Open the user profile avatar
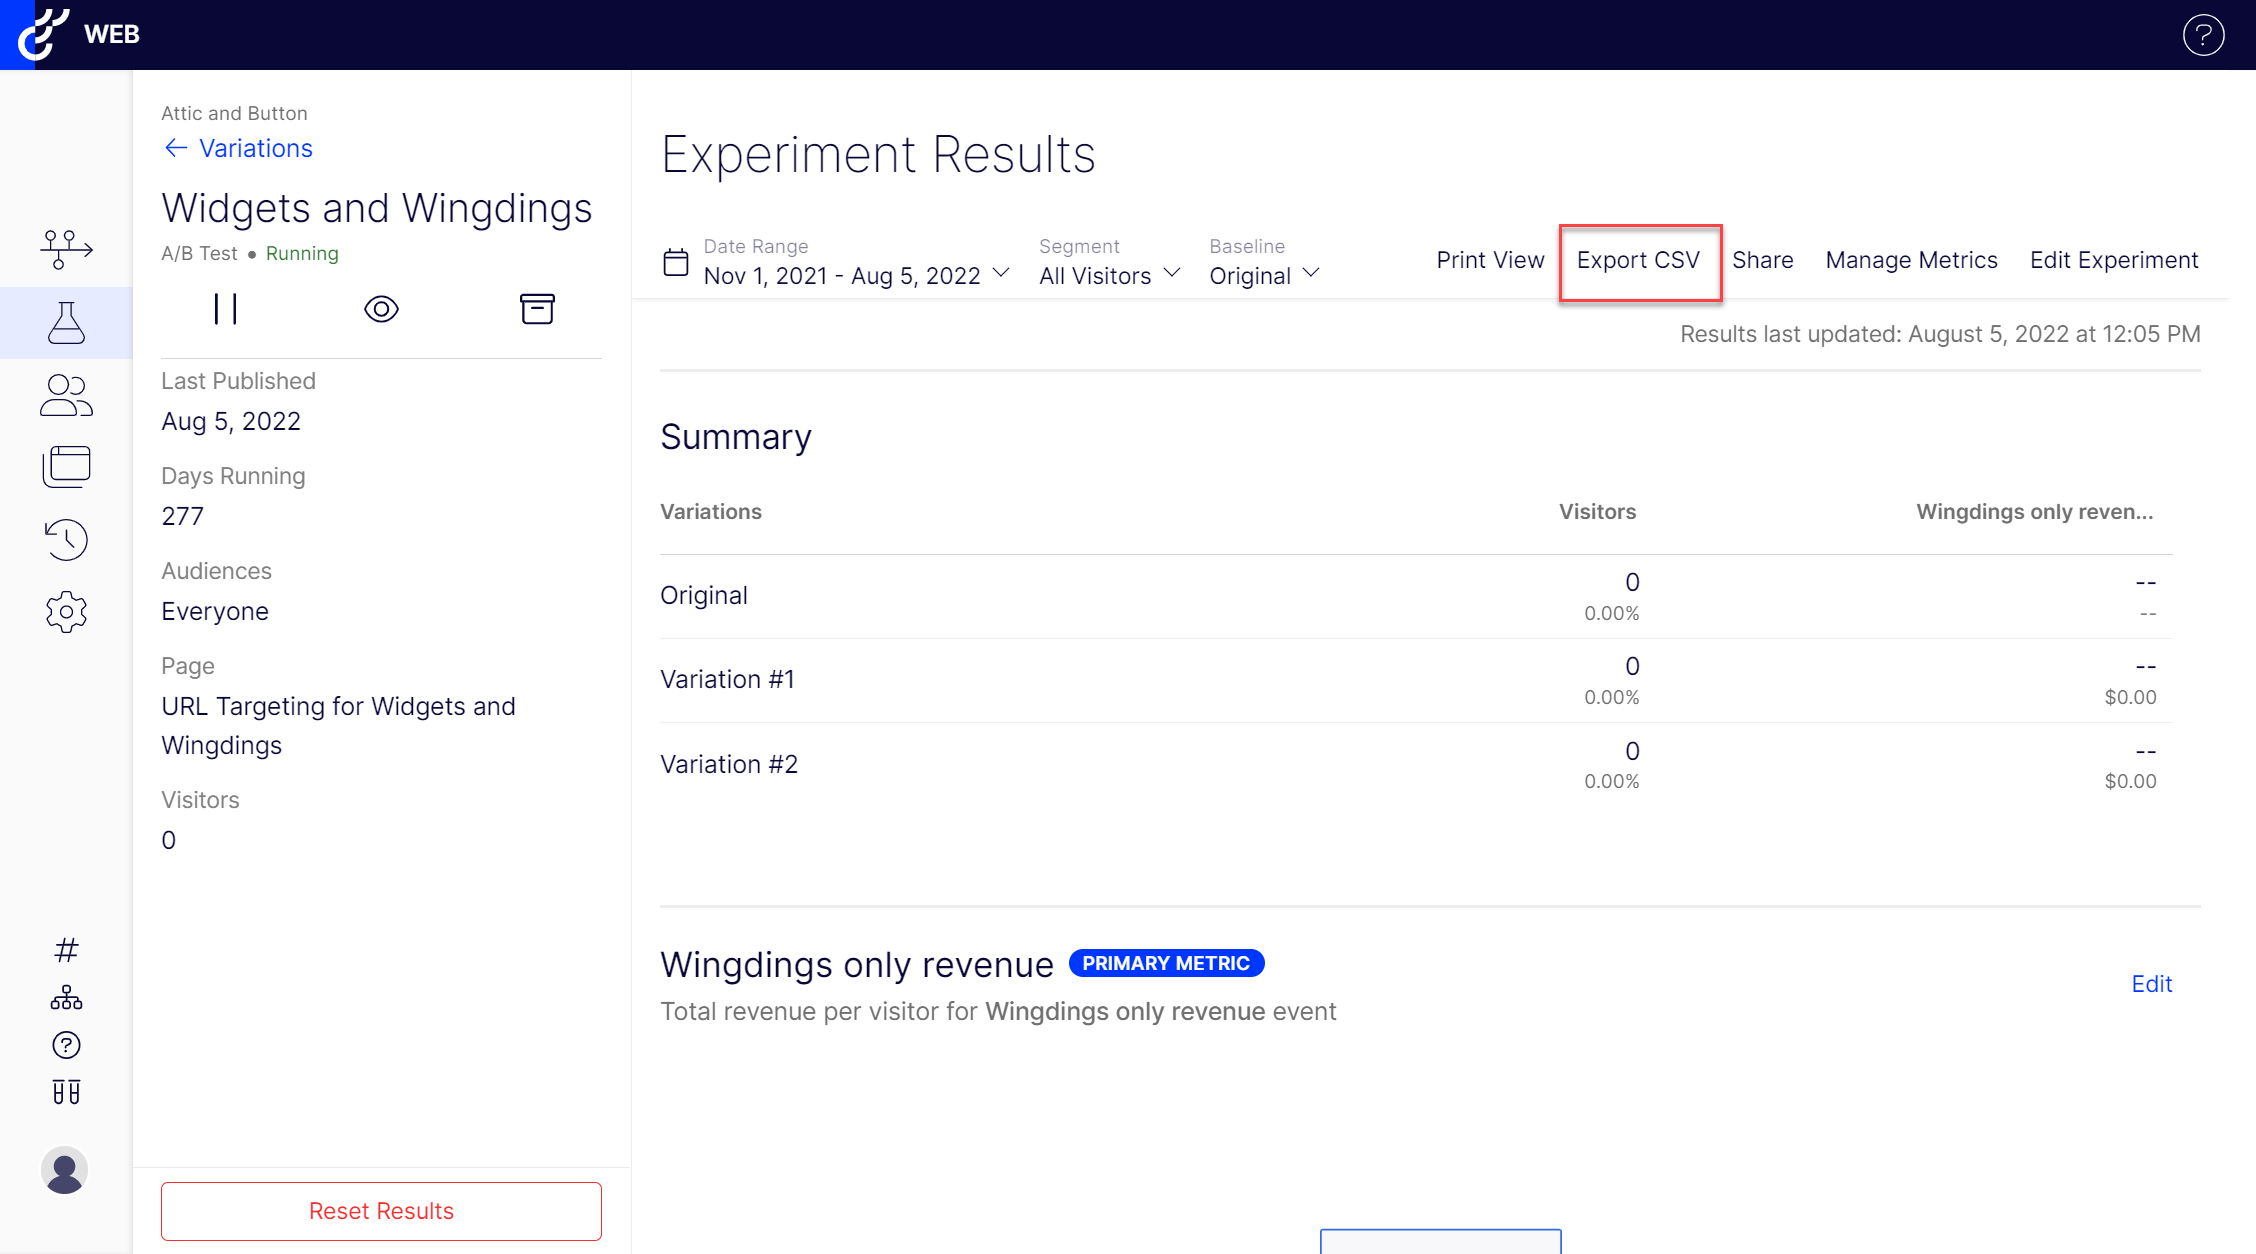Screen dimensions: 2256x1254 point(65,1170)
